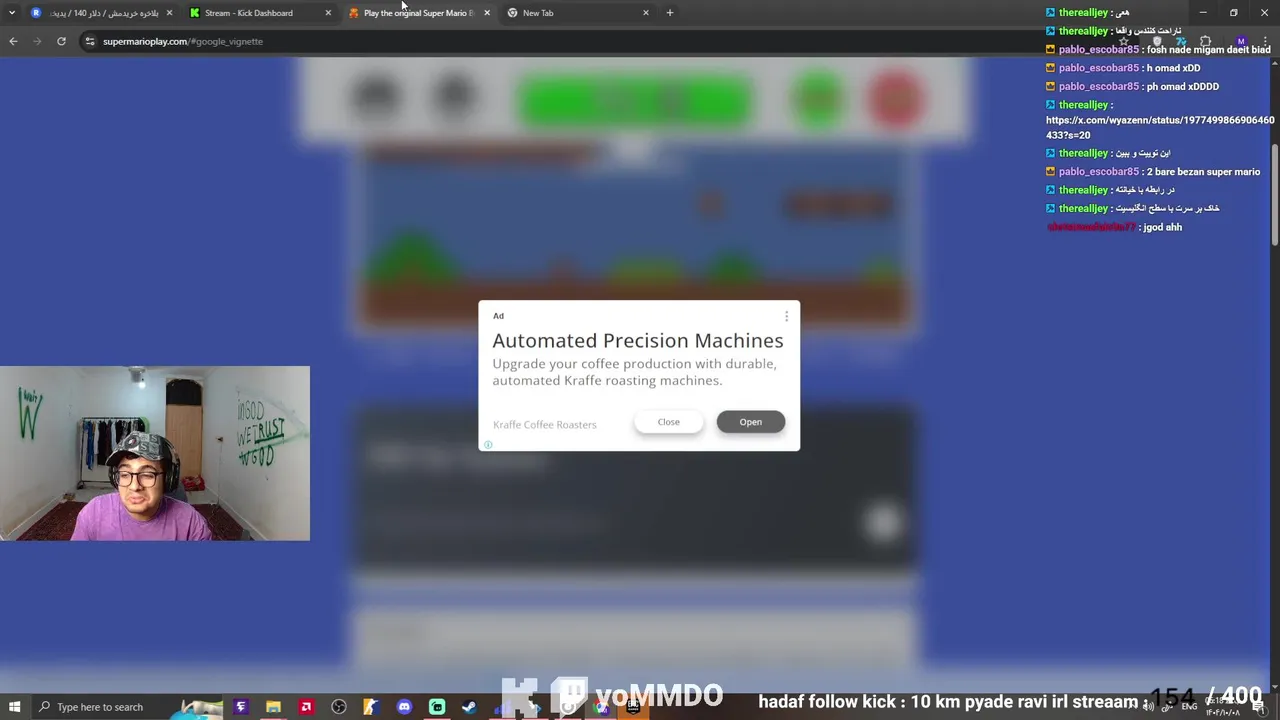Go back to the previous page
Screen dimensions: 1280x720
coord(13,41)
